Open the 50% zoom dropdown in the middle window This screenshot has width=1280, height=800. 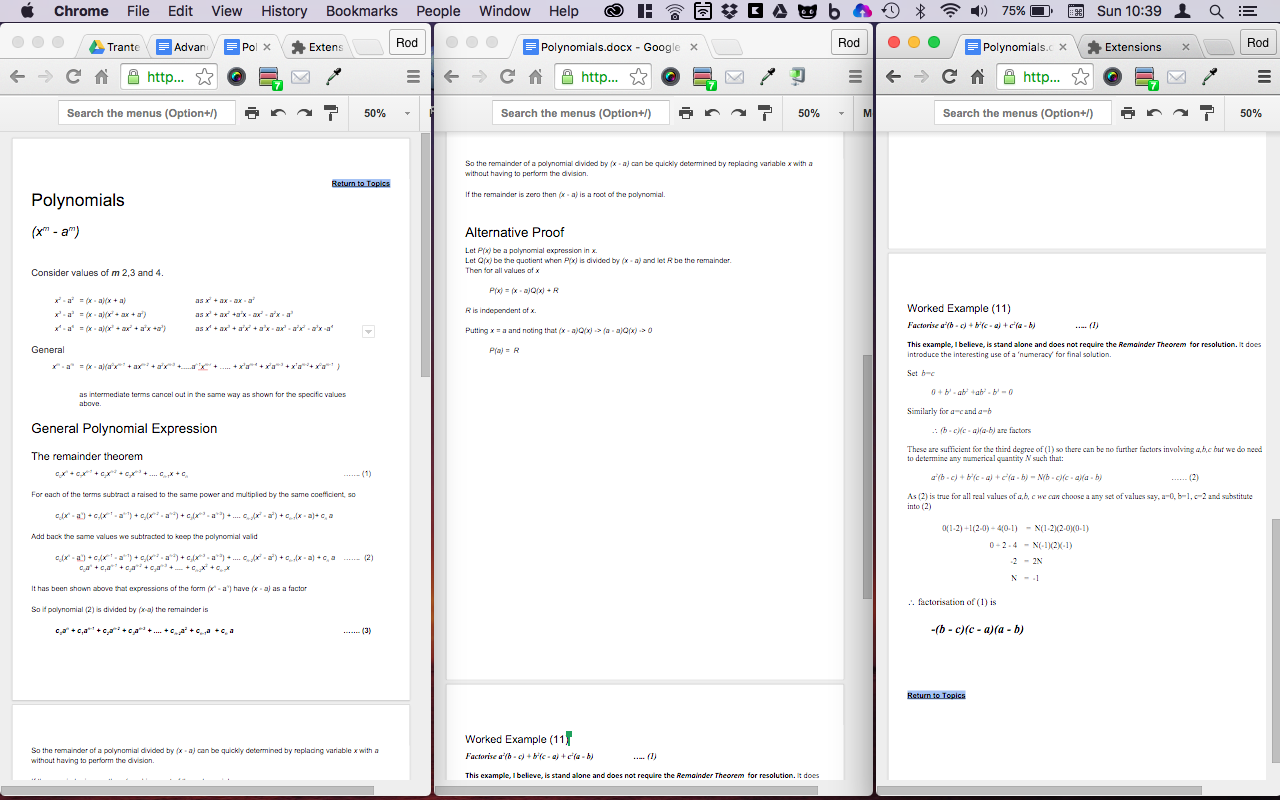pyautogui.click(x=820, y=113)
